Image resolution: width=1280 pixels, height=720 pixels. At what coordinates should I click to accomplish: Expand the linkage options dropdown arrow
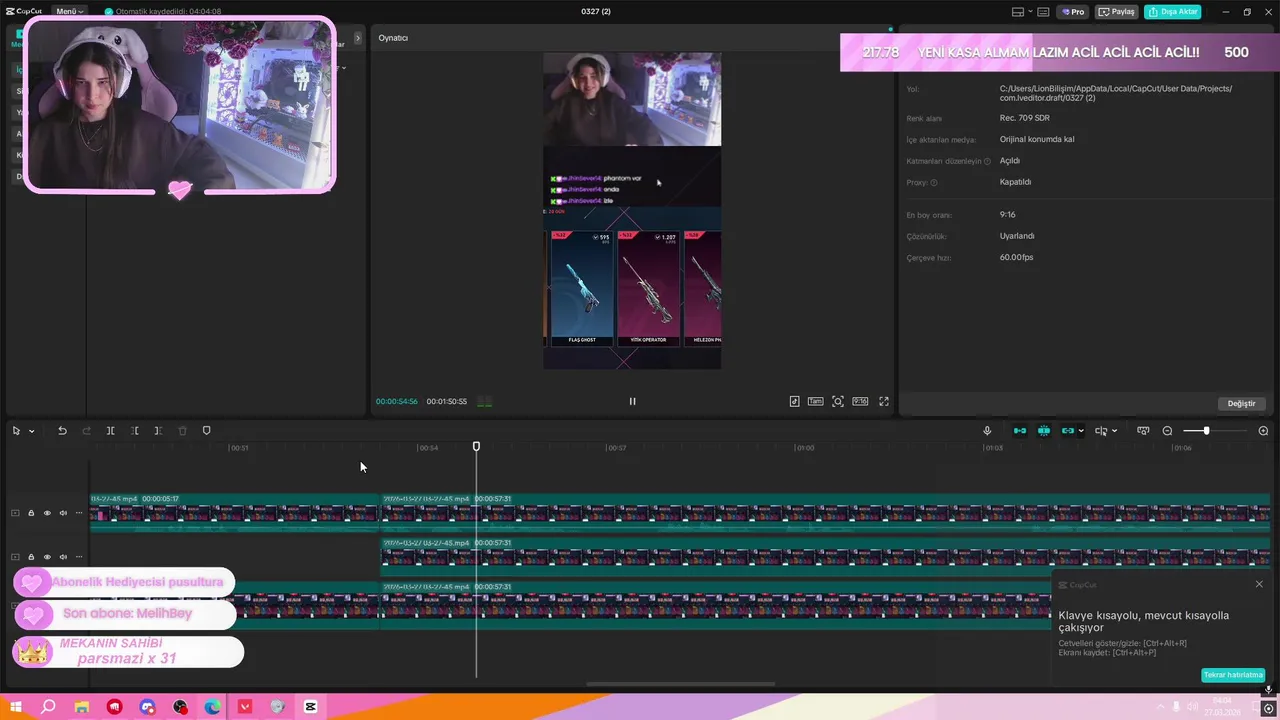pyautogui.click(x=1081, y=431)
